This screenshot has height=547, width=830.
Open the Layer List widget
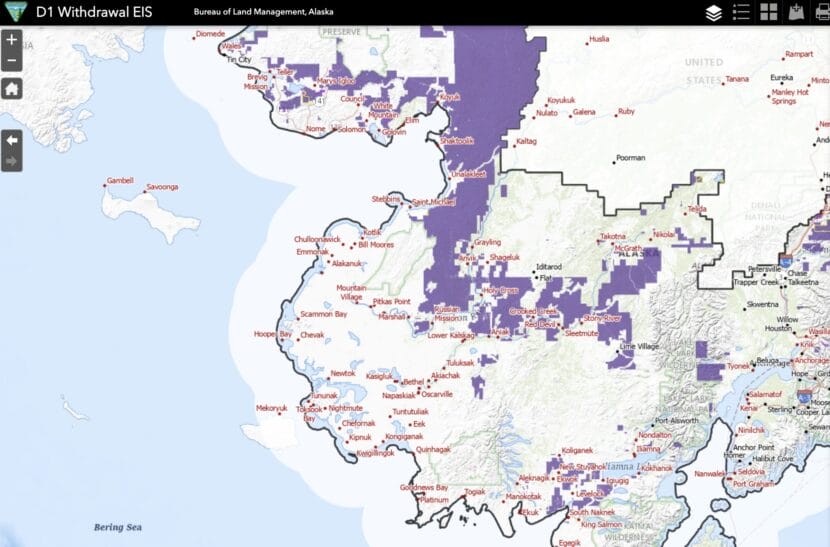(x=713, y=13)
